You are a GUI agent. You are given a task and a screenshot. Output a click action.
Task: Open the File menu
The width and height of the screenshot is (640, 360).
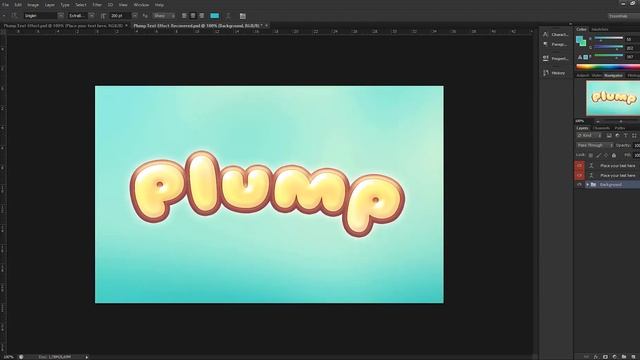tap(6, 5)
